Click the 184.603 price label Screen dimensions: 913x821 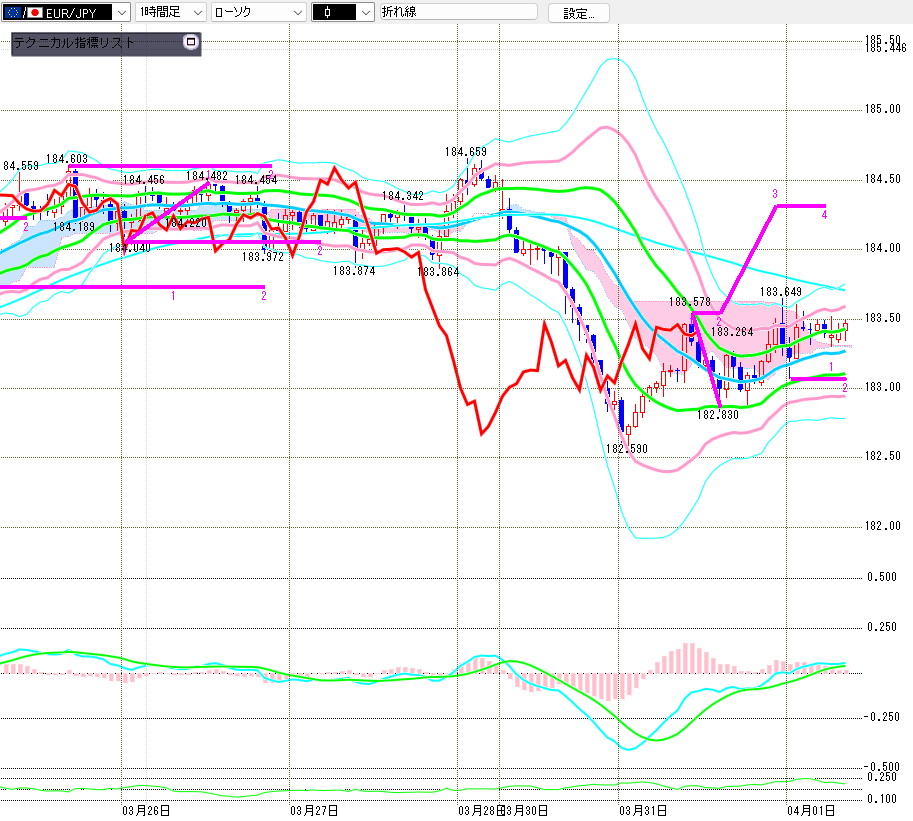pyautogui.click(x=66, y=158)
